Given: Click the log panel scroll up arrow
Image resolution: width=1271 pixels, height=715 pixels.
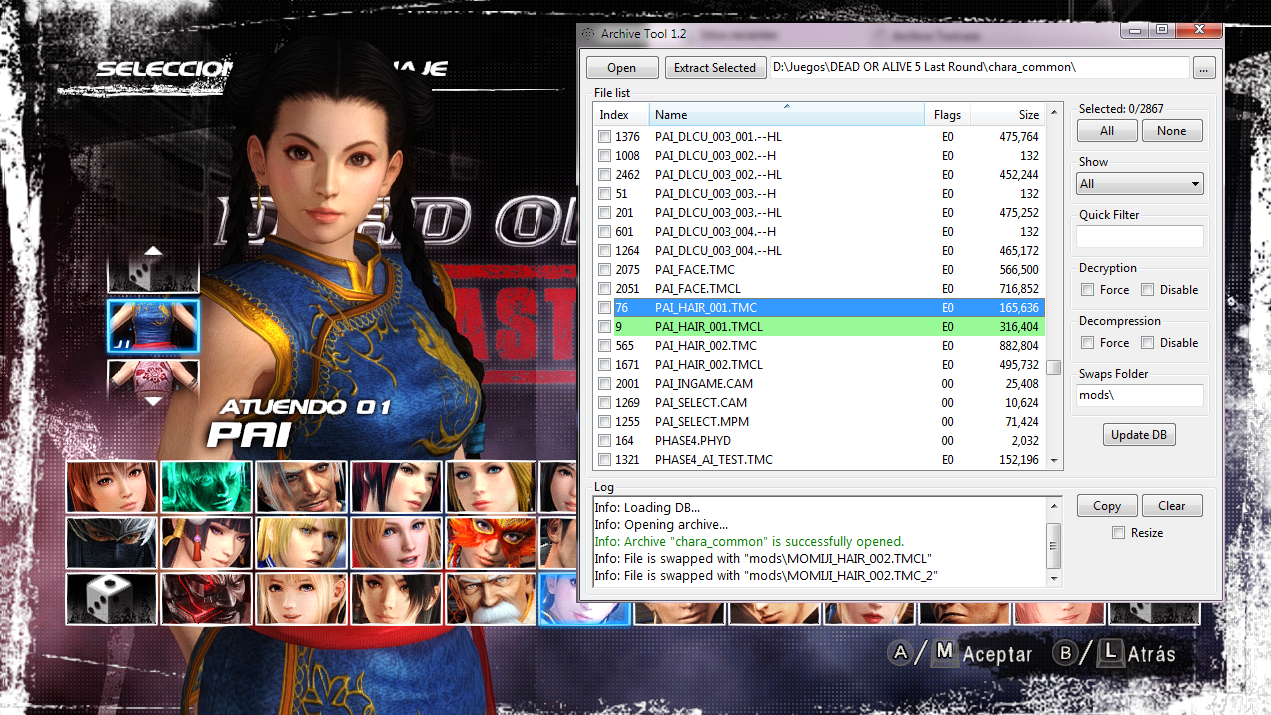Looking at the screenshot, I should (x=1053, y=506).
